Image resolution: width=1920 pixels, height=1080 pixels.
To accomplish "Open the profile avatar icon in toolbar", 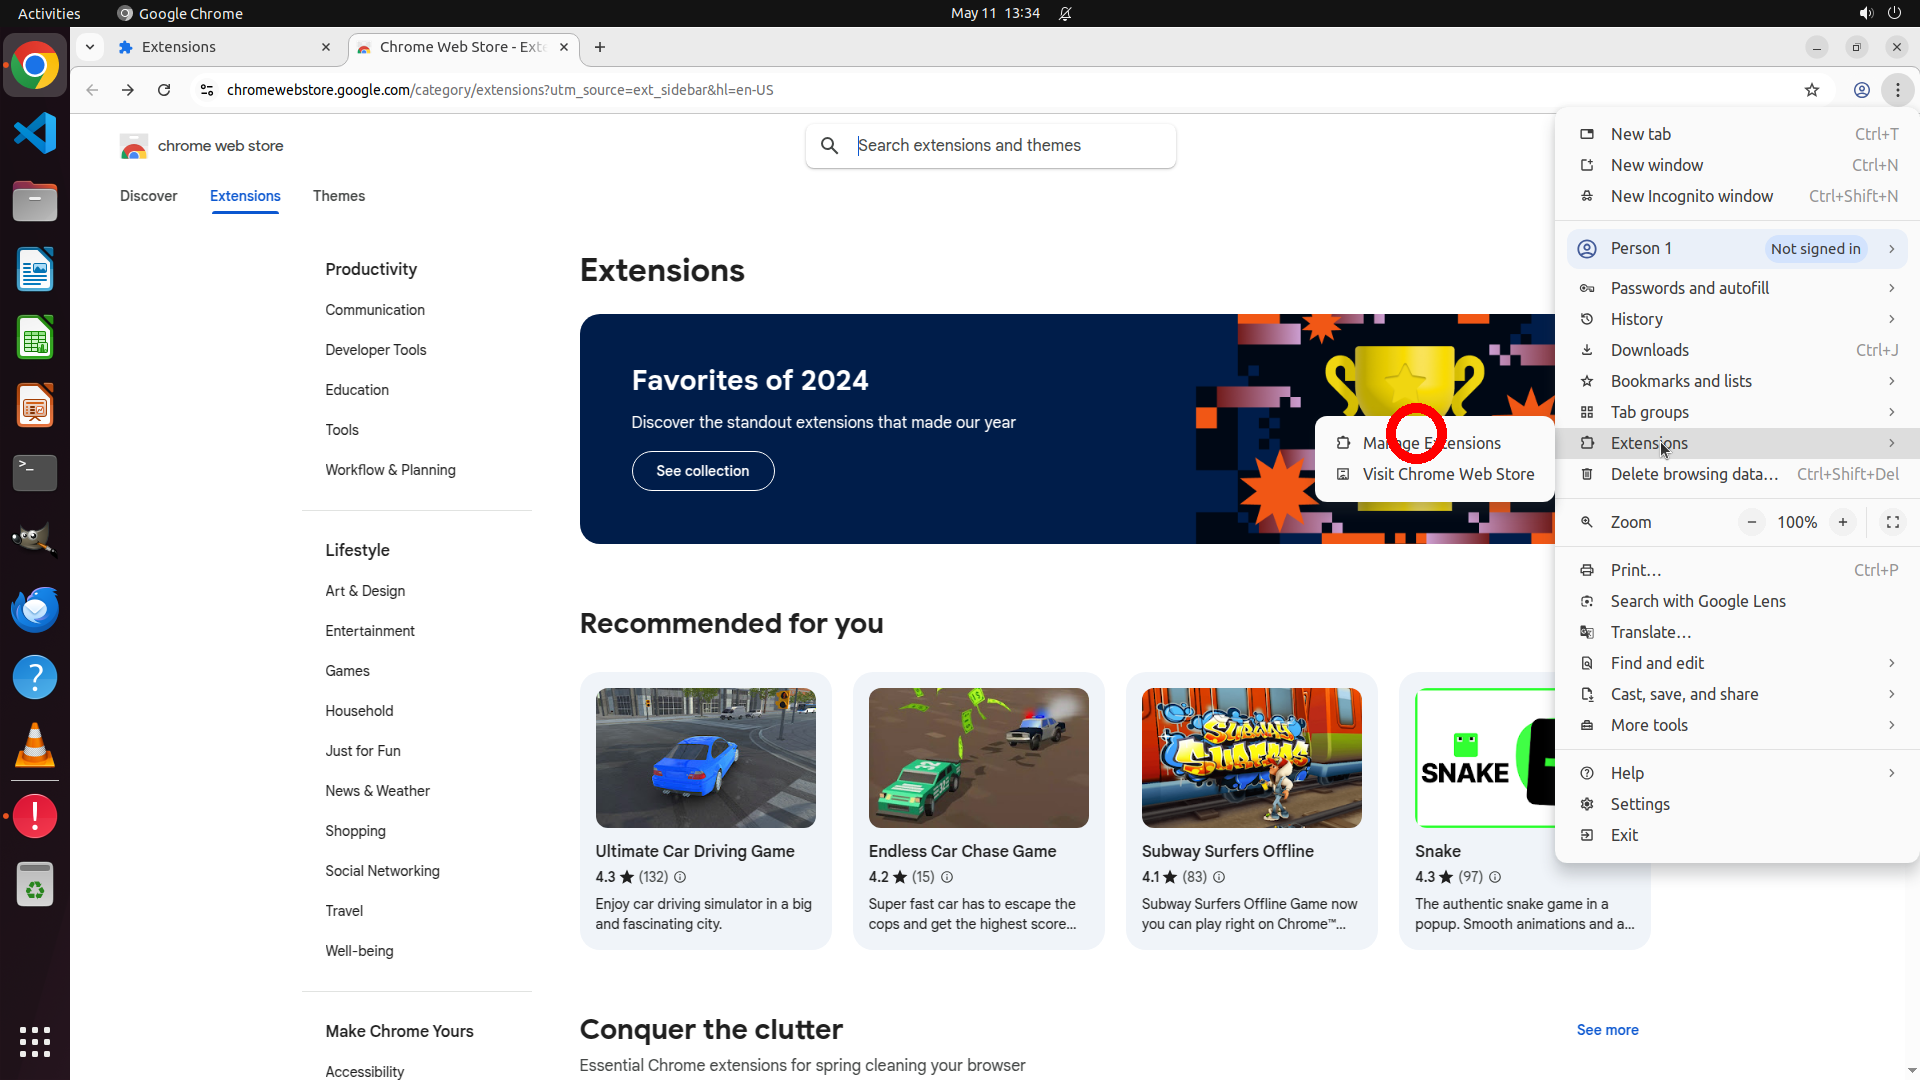I will (1861, 90).
